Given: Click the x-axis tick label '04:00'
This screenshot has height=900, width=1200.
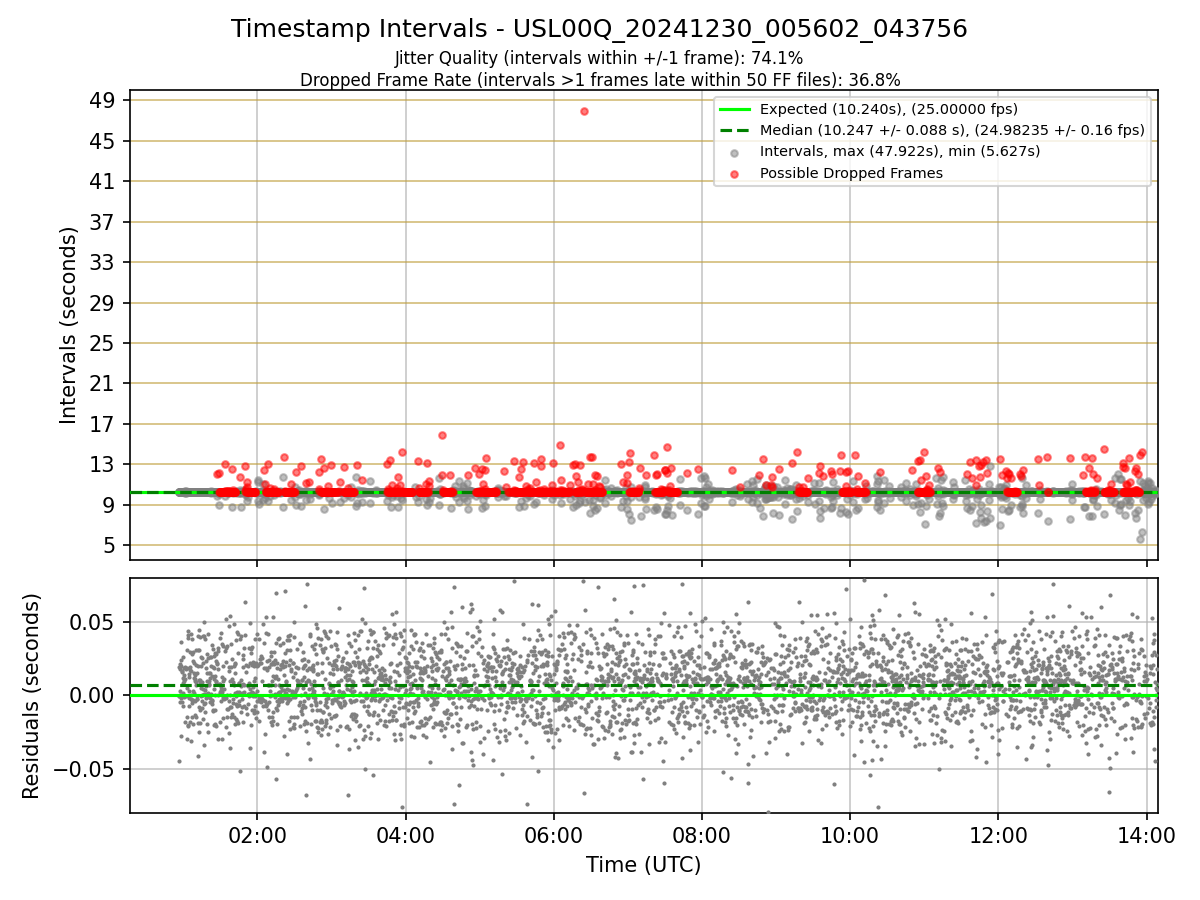Looking at the screenshot, I should point(405,836).
